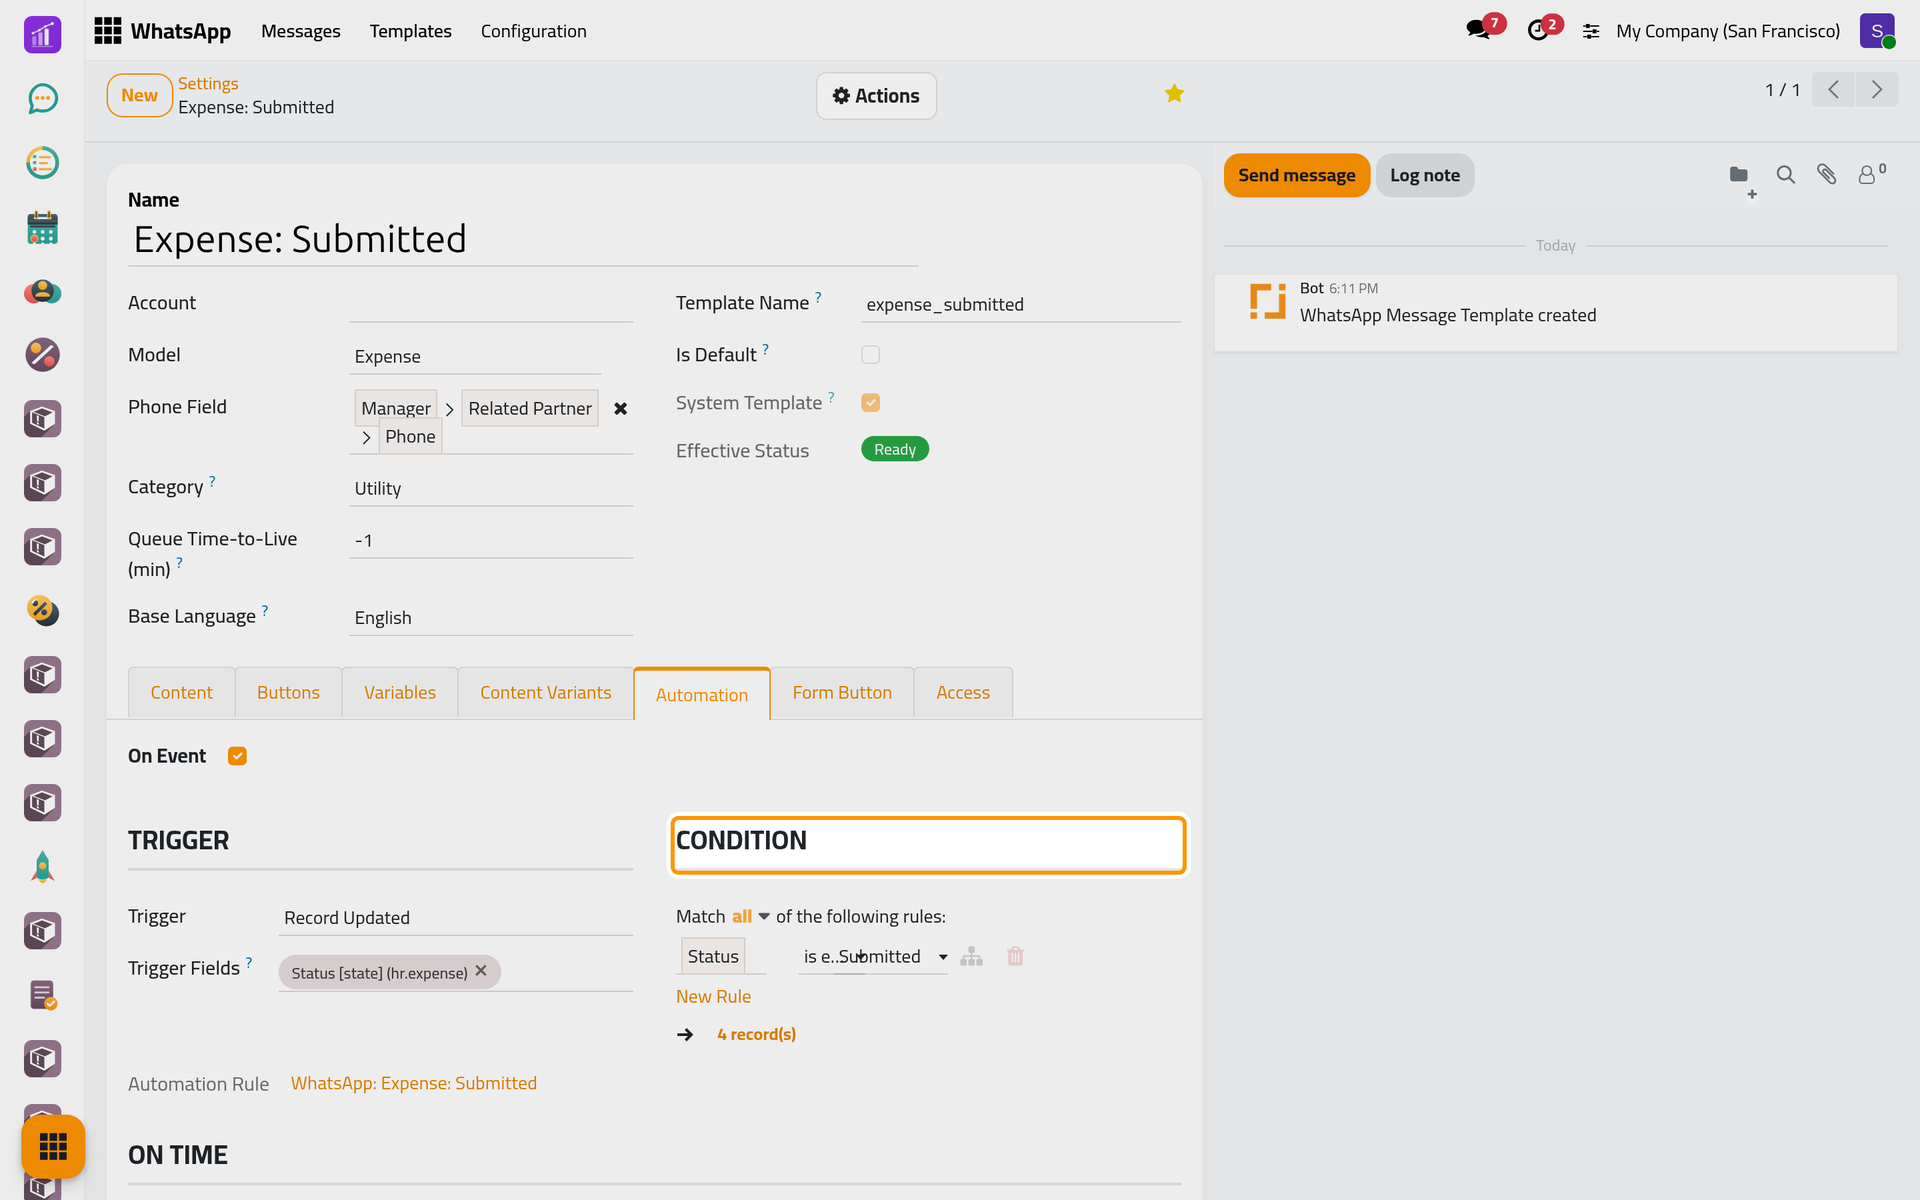
Task: Switch to the Form Button tab
Action: [x=842, y=693]
